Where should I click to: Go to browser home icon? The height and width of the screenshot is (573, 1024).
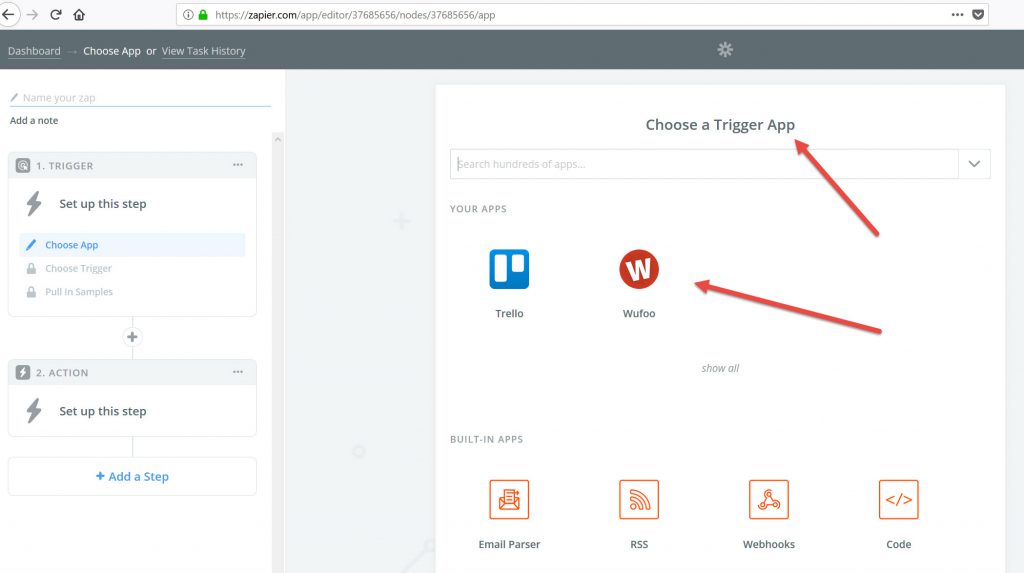80,15
